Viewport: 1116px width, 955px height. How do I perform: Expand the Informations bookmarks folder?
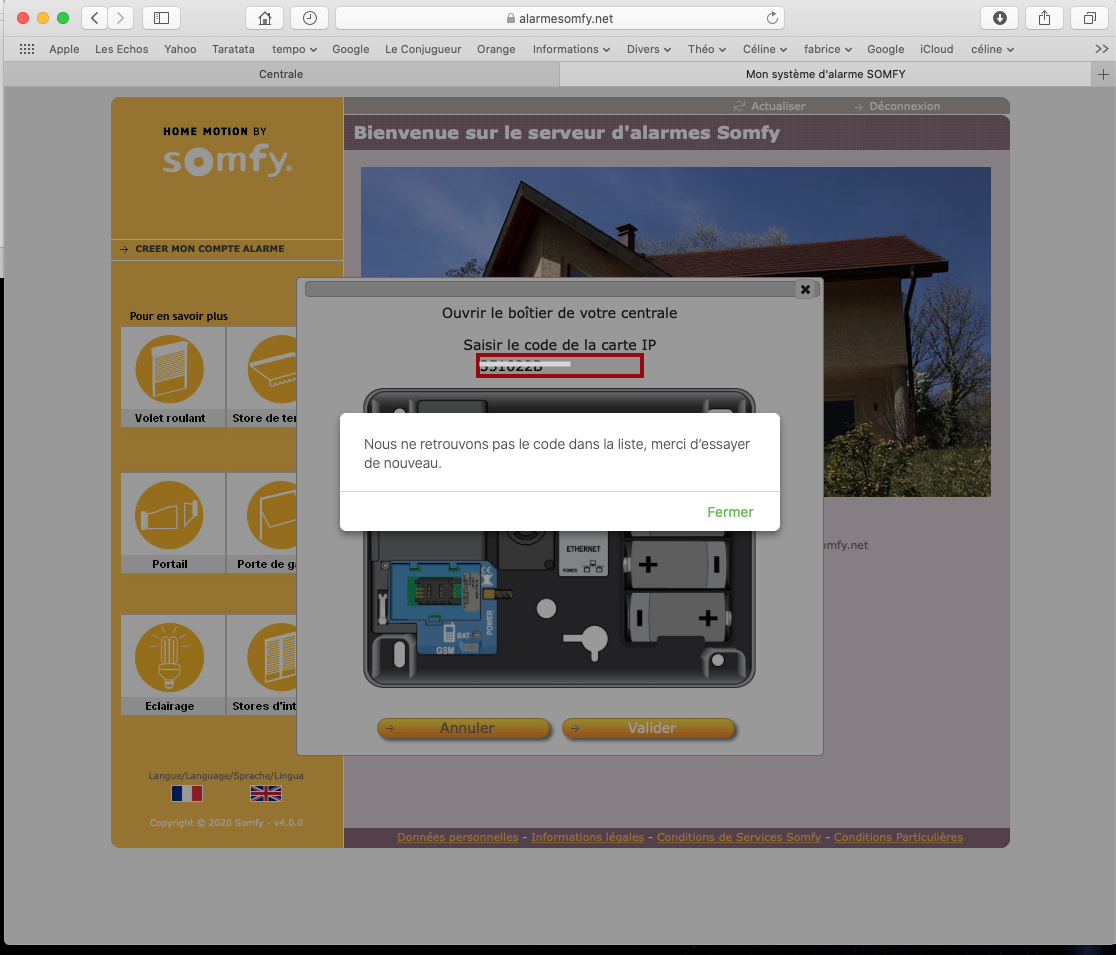click(571, 49)
